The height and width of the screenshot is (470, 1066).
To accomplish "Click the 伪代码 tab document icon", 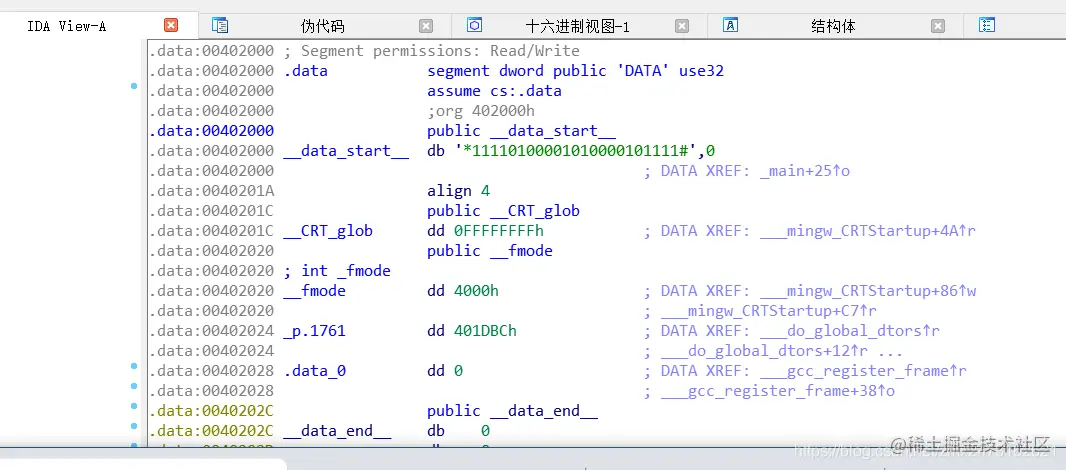I will click(220, 26).
